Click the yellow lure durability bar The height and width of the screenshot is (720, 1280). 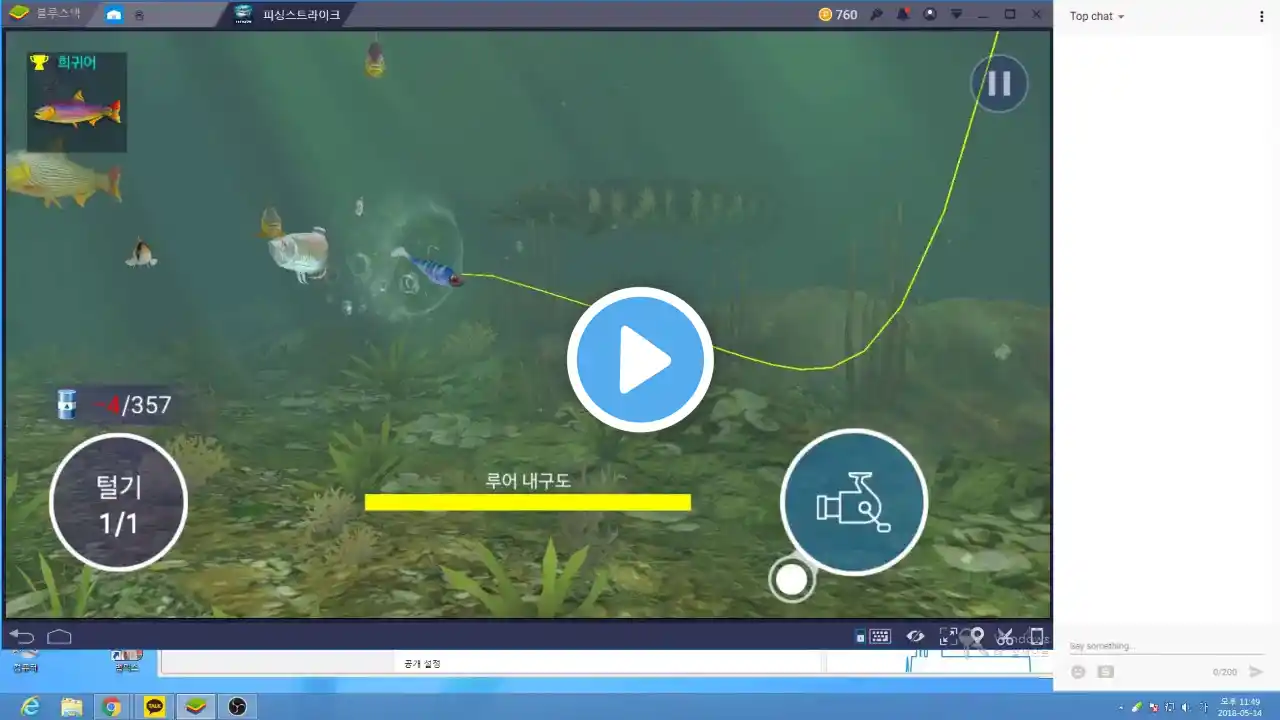tap(527, 502)
